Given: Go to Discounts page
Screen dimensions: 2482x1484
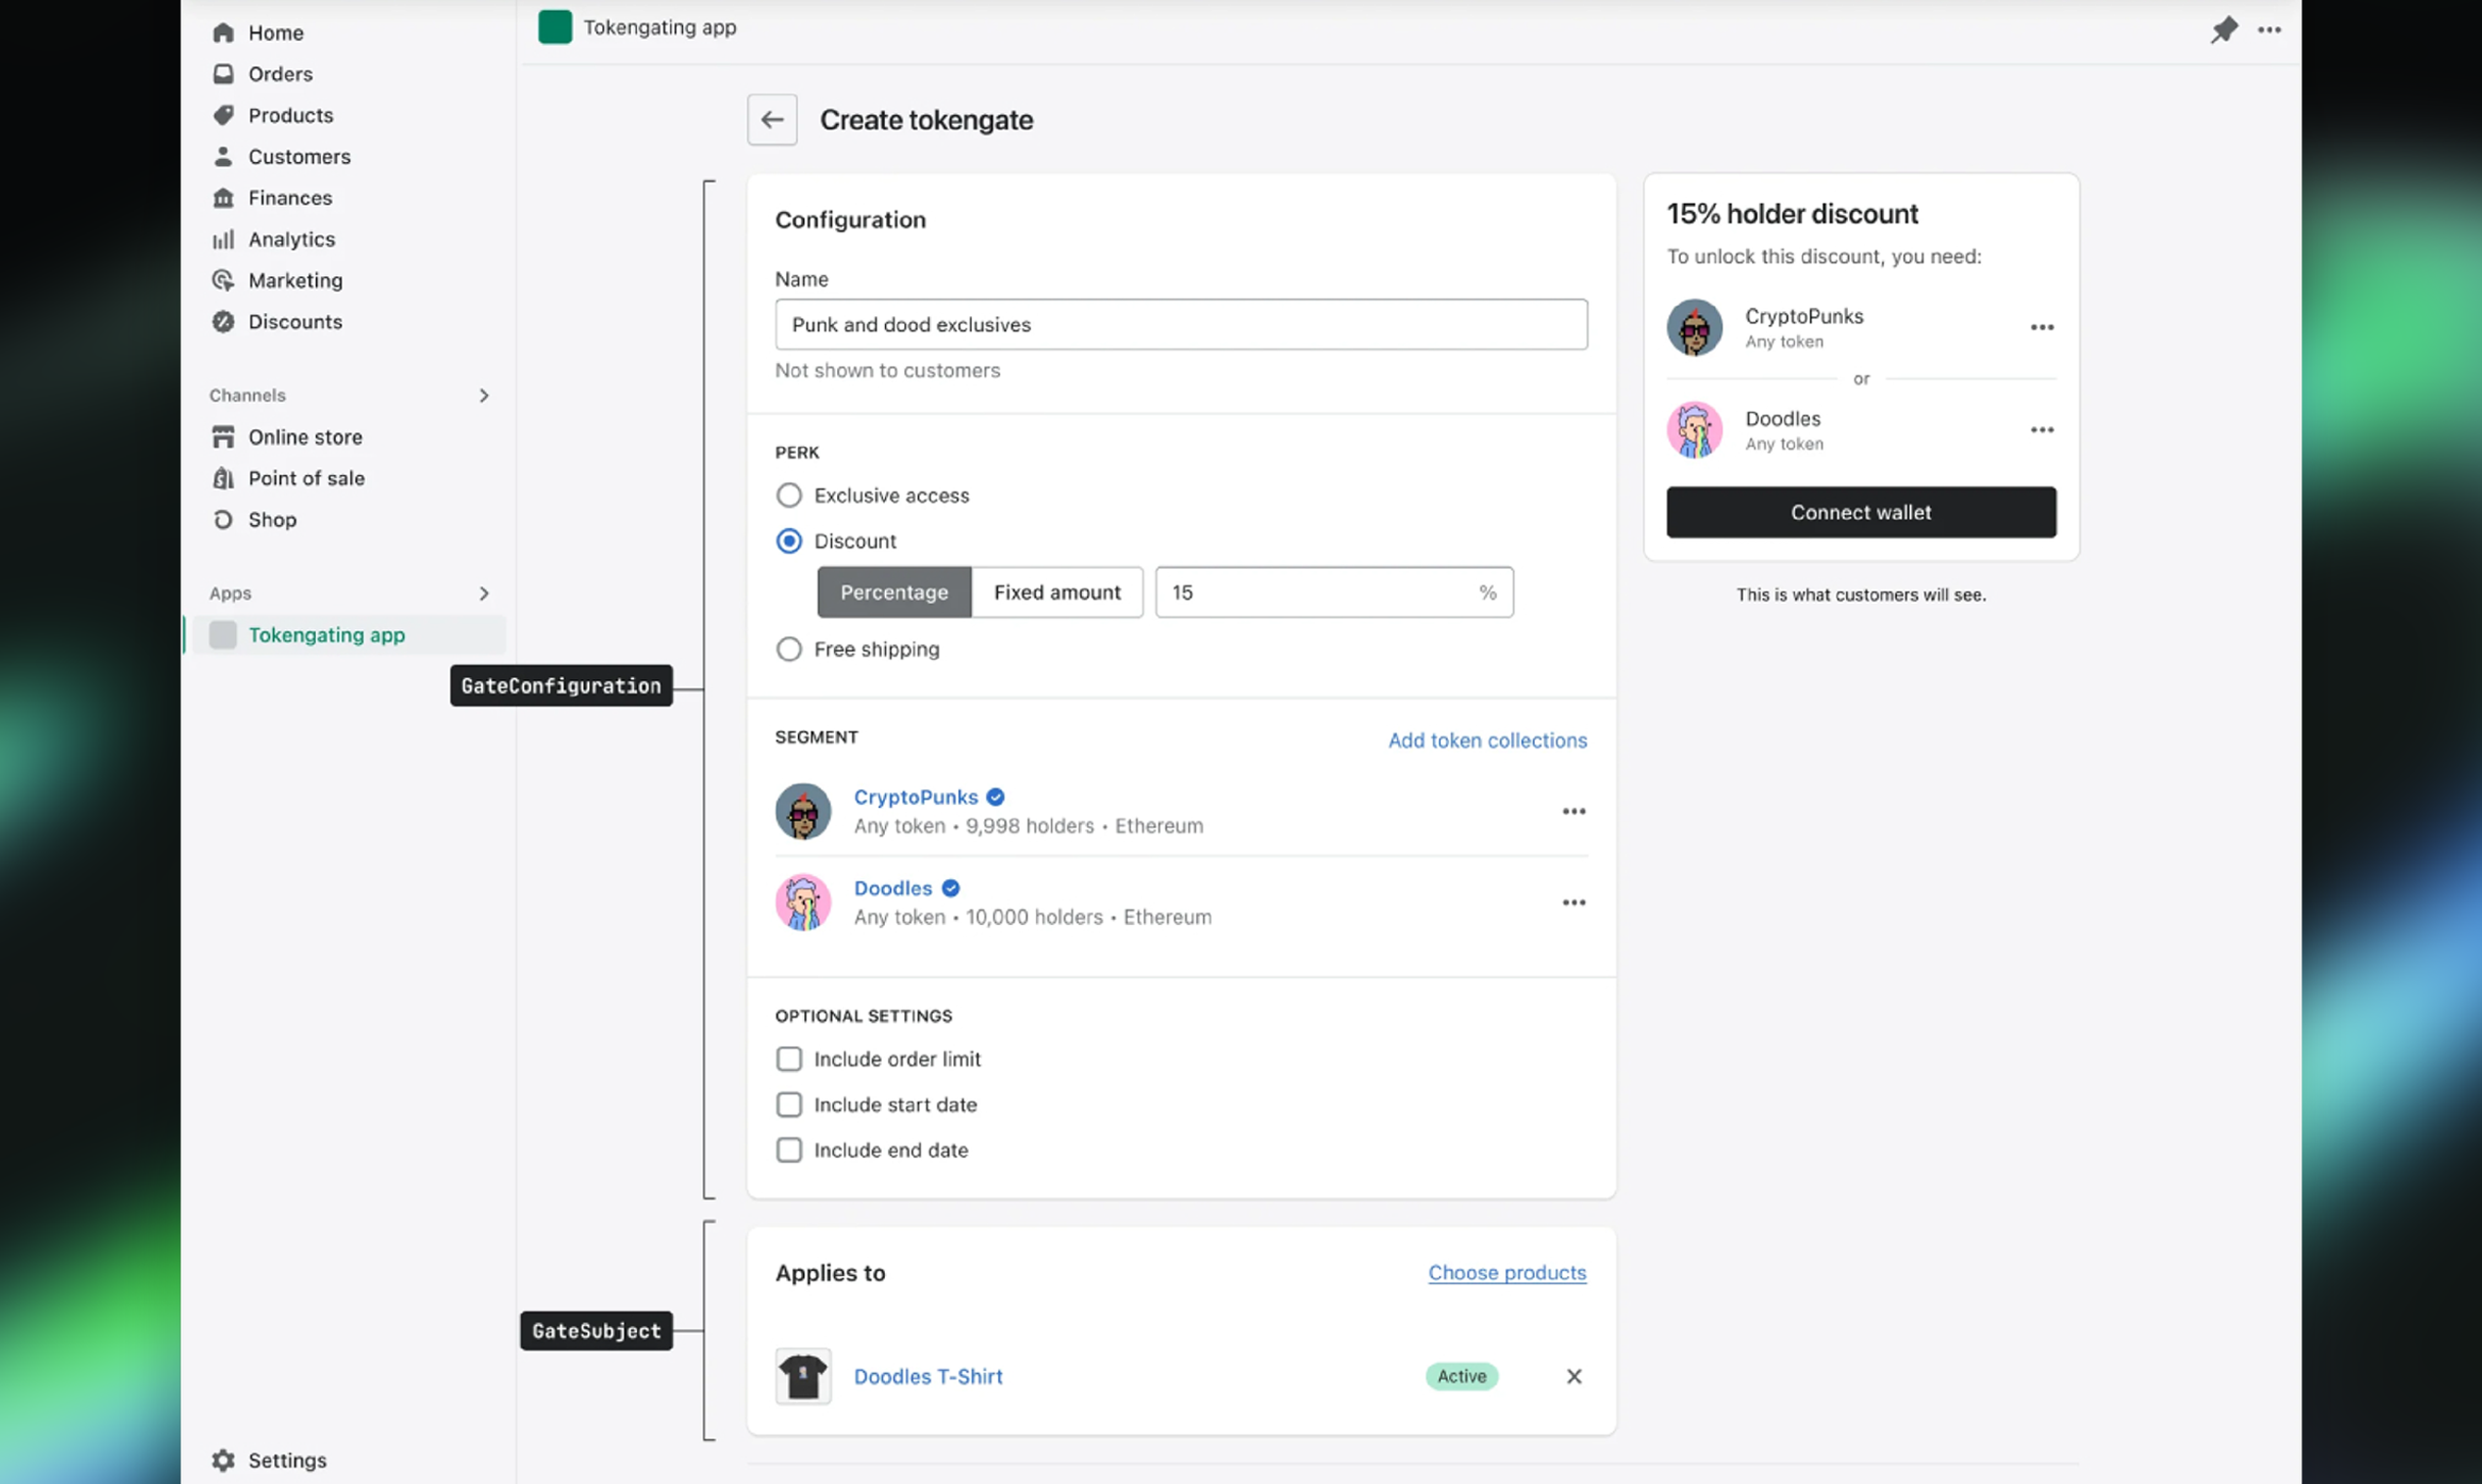Looking at the screenshot, I should pyautogui.click(x=296, y=321).
